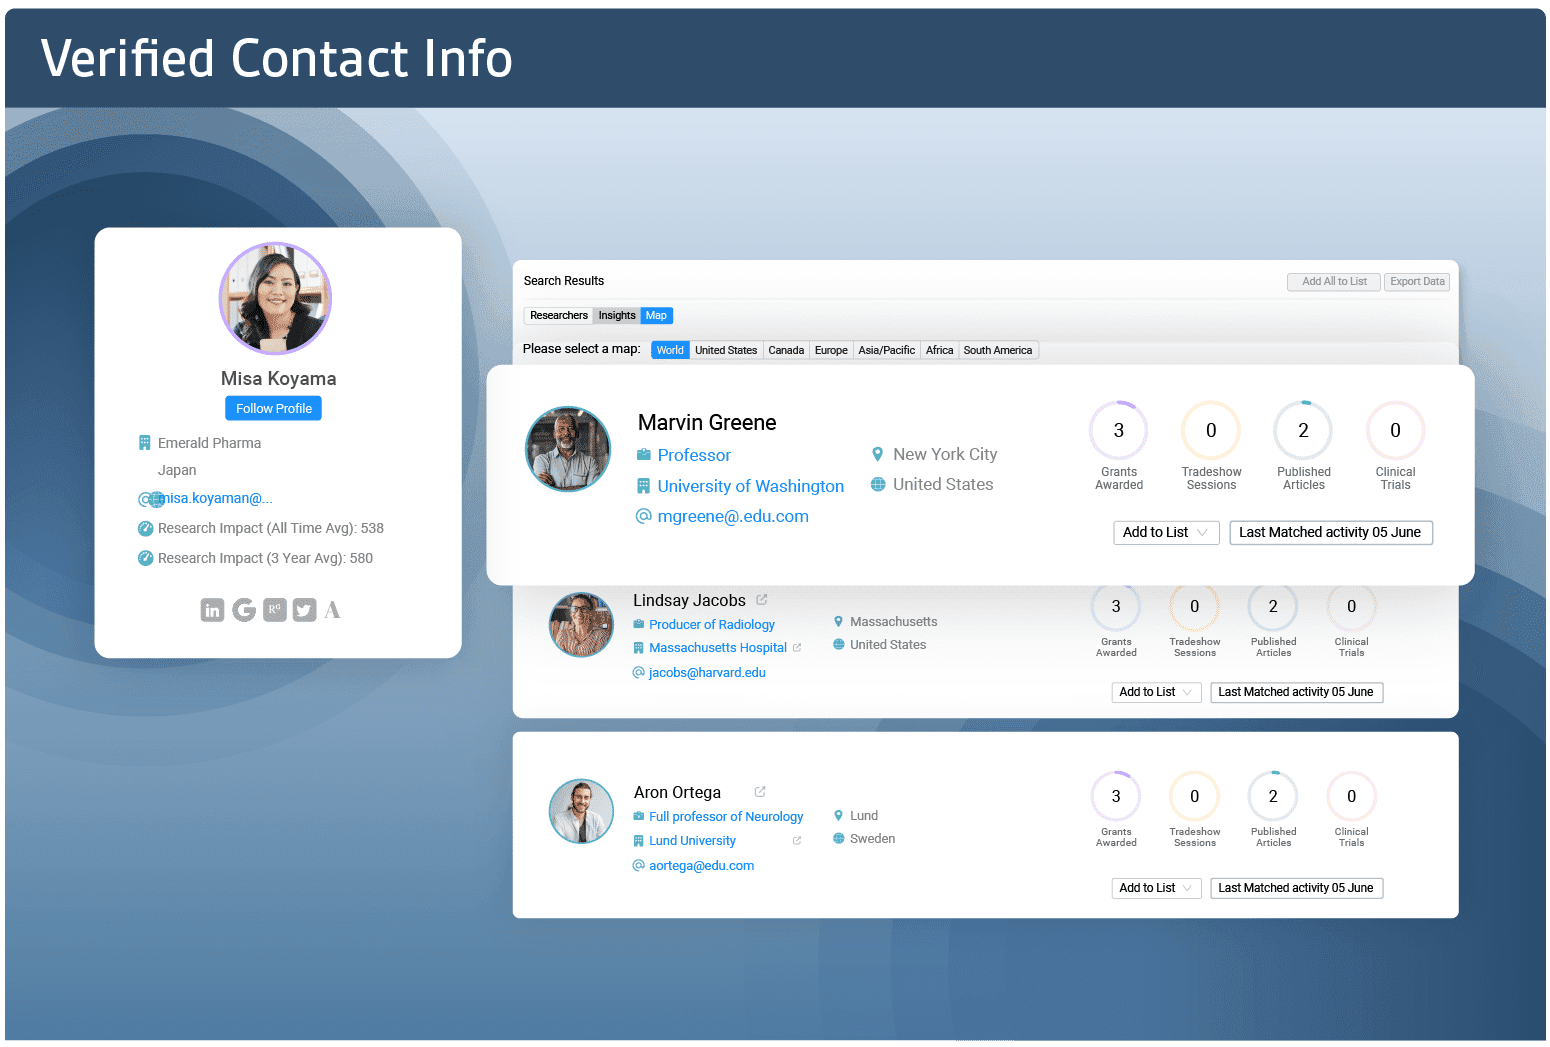This screenshot has height=1047, width=1550.
Task: Expand Add to List dropdown for Lindsay Jacobs
Action: click(1156, 692)
